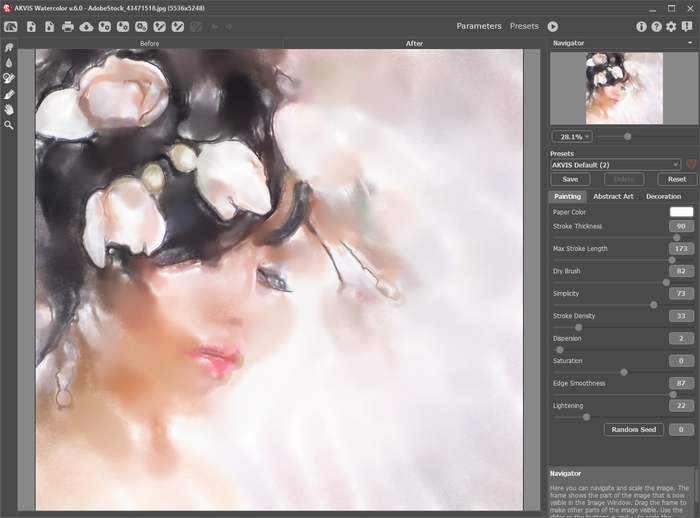Viewport: 700px width, 518px height.
Task: Open notifications/news icon
Action: 687,27
